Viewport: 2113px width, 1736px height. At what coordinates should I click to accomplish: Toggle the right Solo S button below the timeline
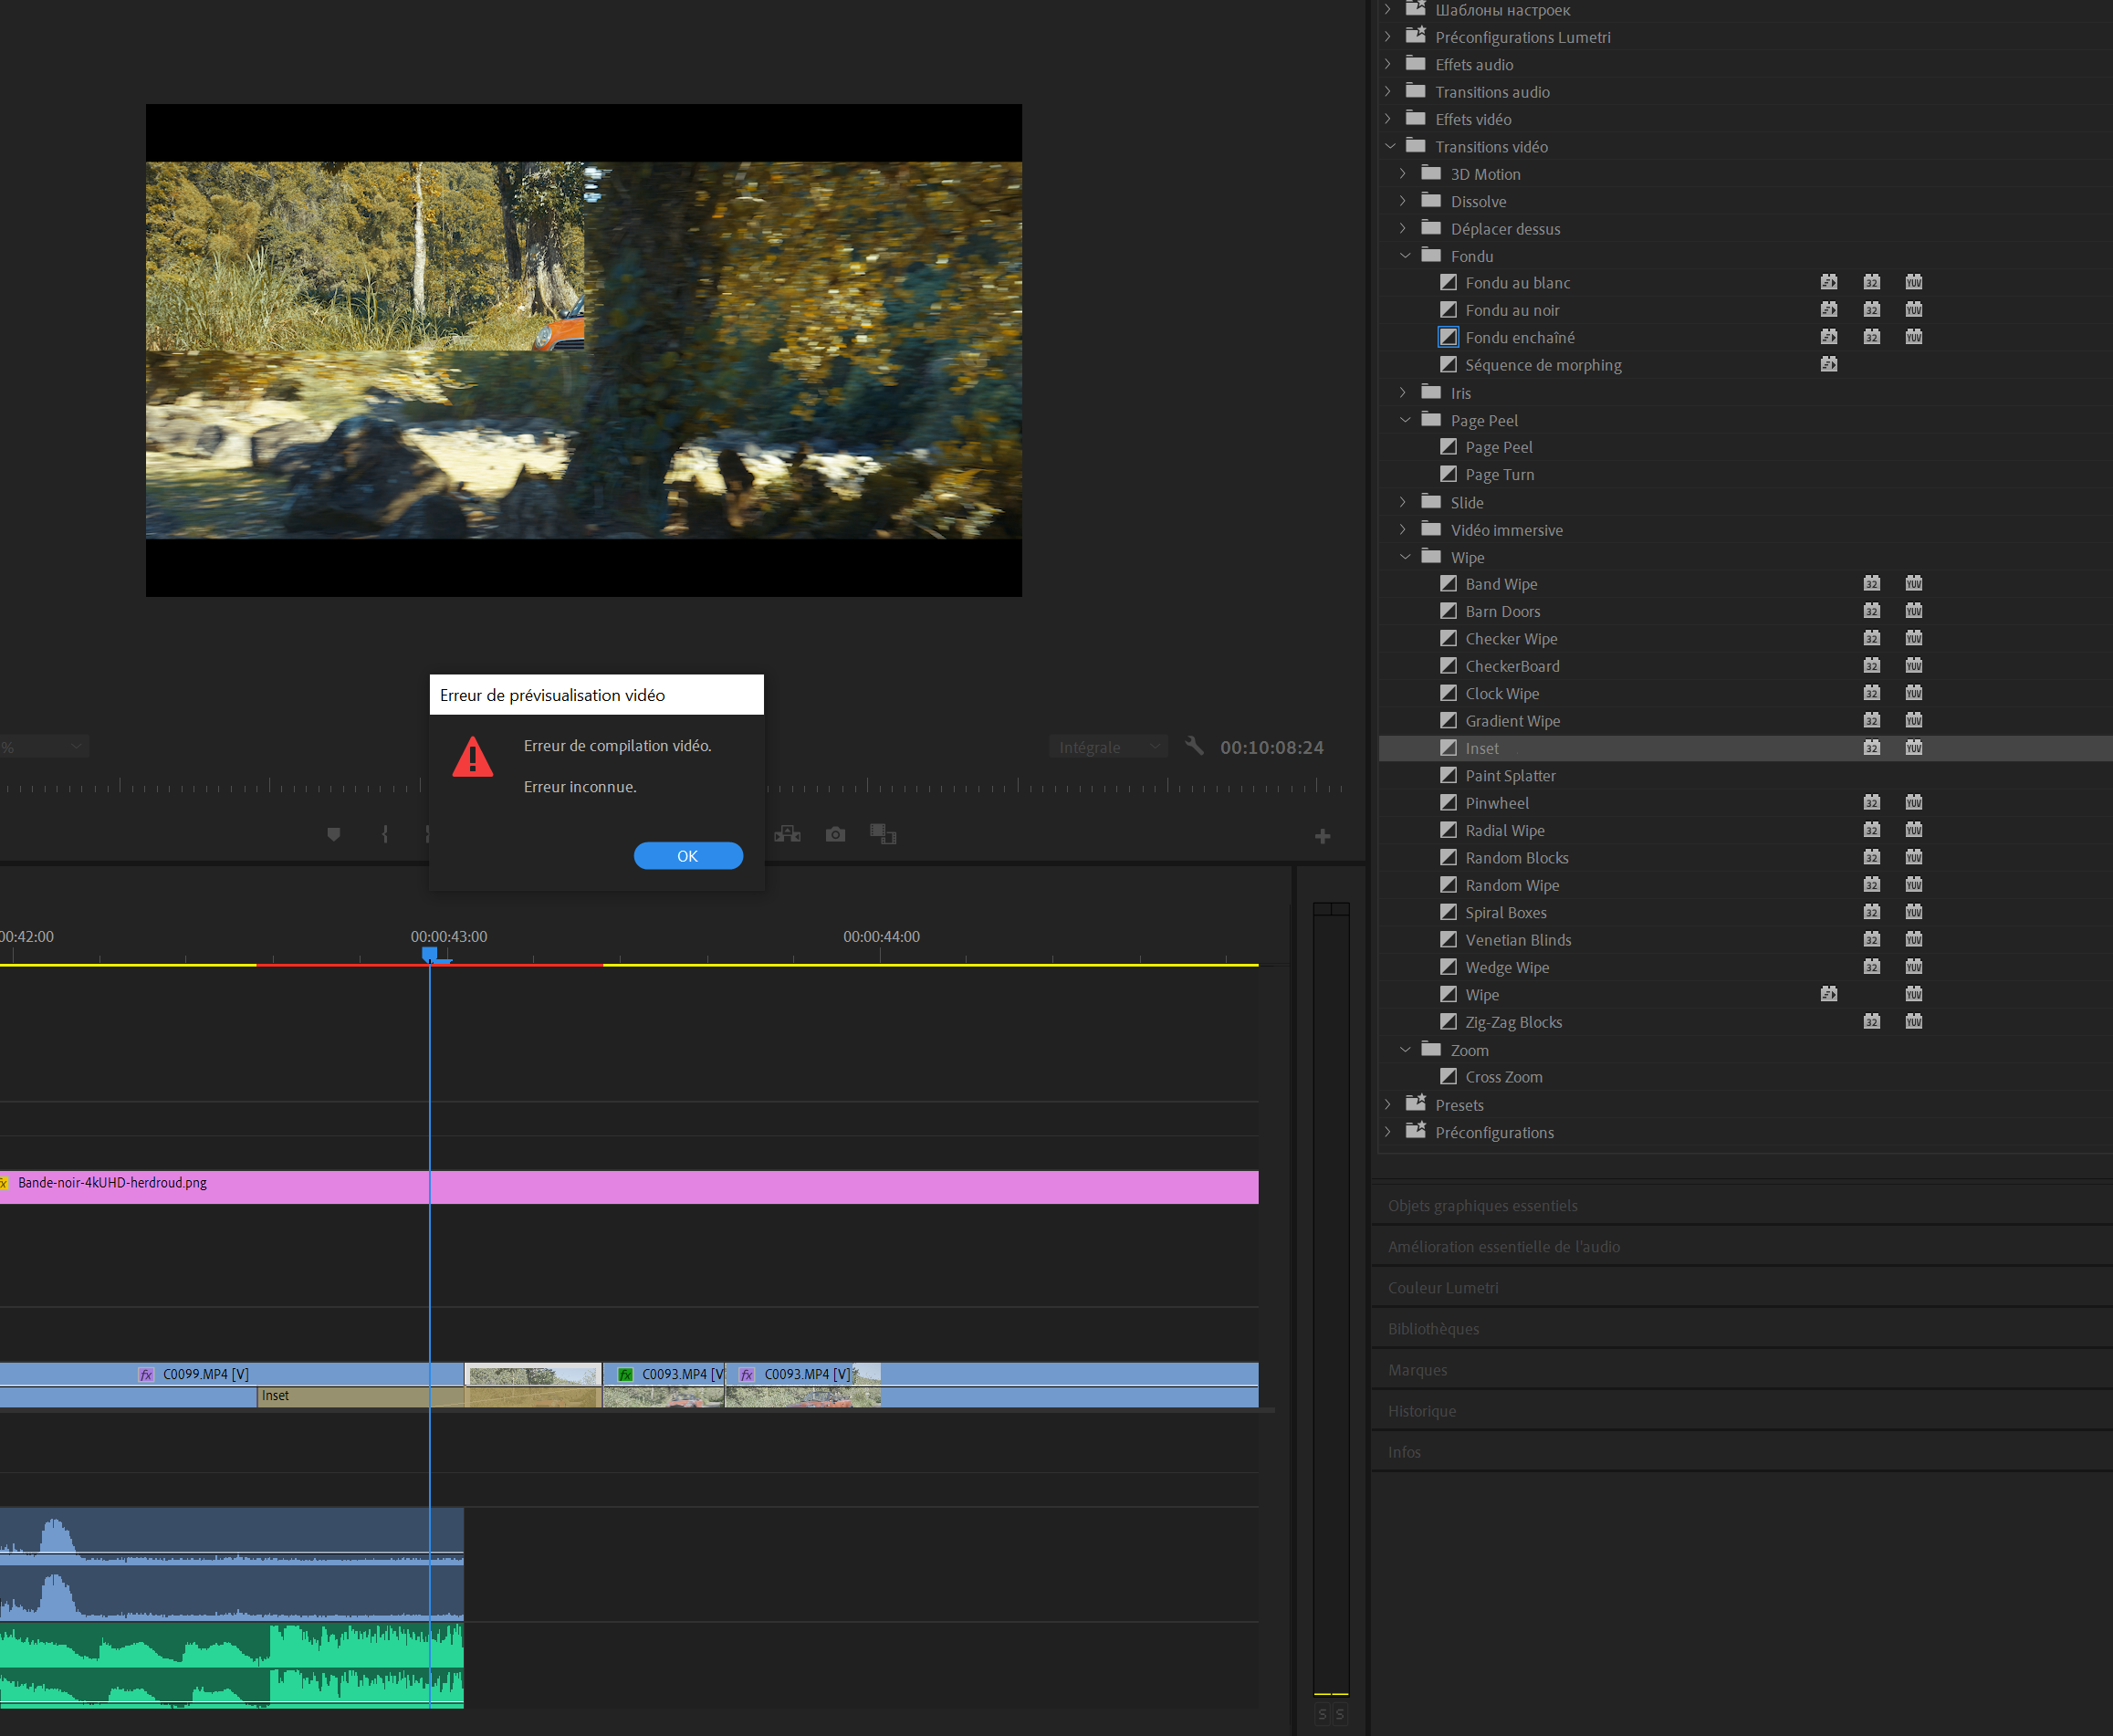pos(1339,1714)
